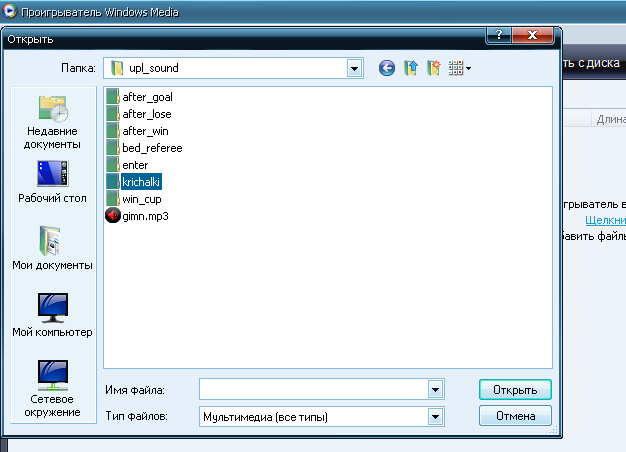Go back to the last visited folder
This screenshot has height=452, width=626.
coord(386,68)
